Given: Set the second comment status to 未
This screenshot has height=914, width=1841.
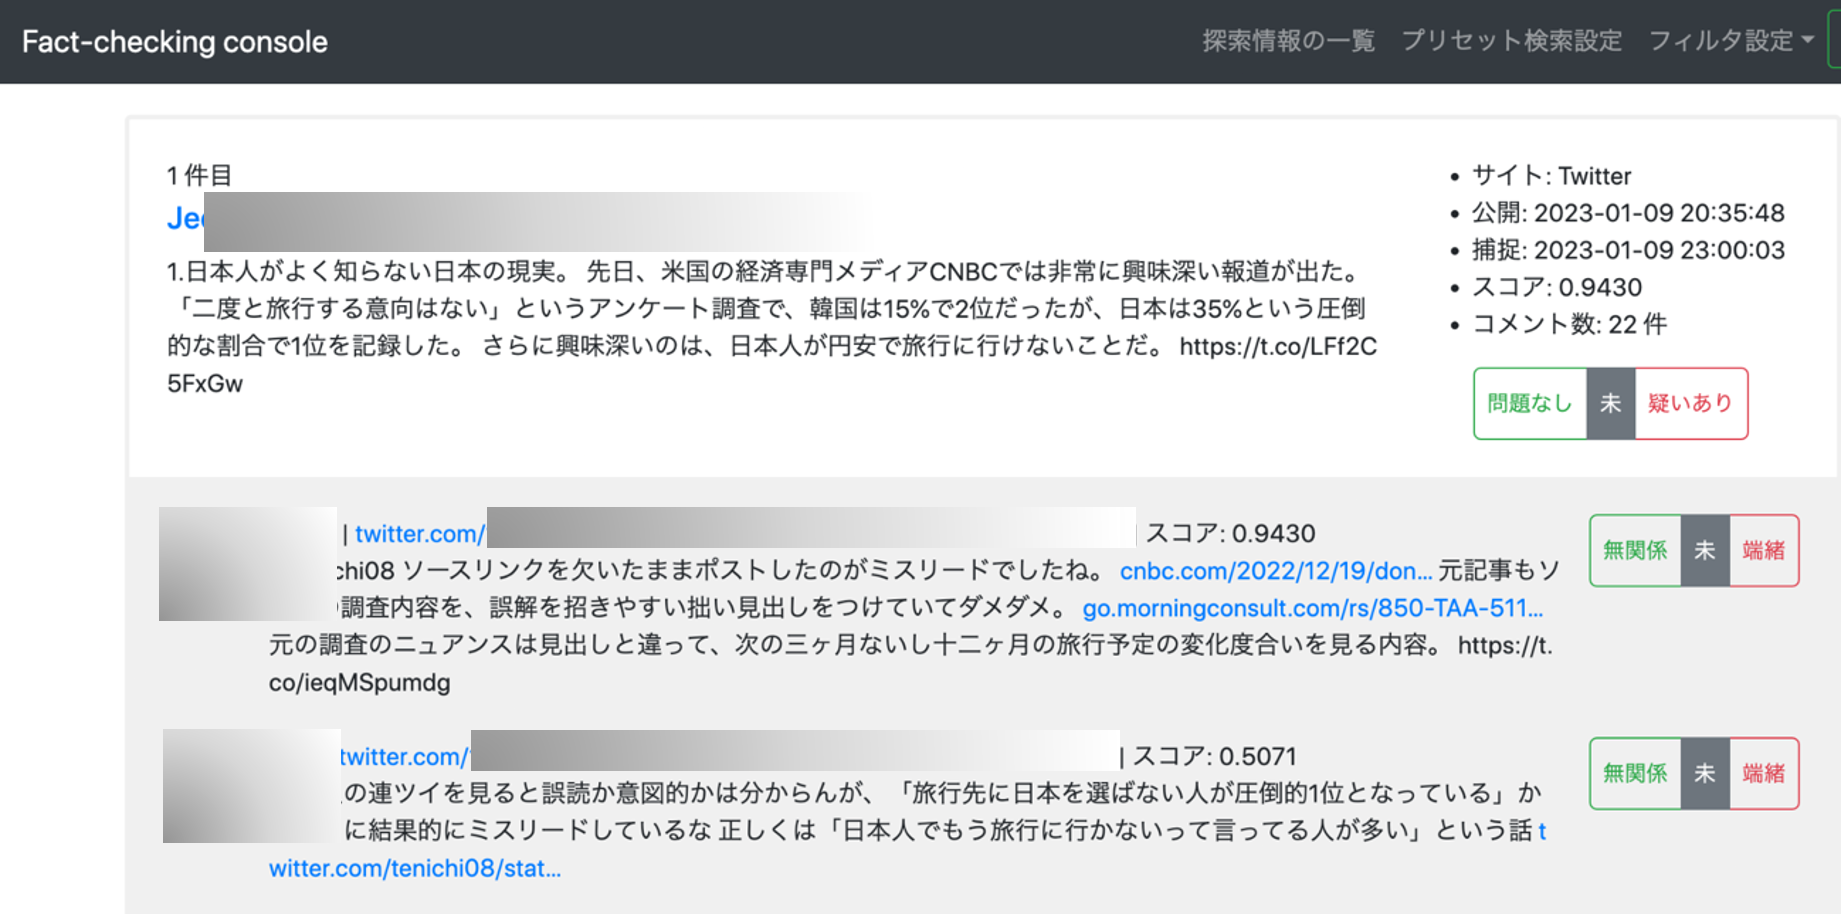Looking at the screenshot, I should [x=1705, y=773].
